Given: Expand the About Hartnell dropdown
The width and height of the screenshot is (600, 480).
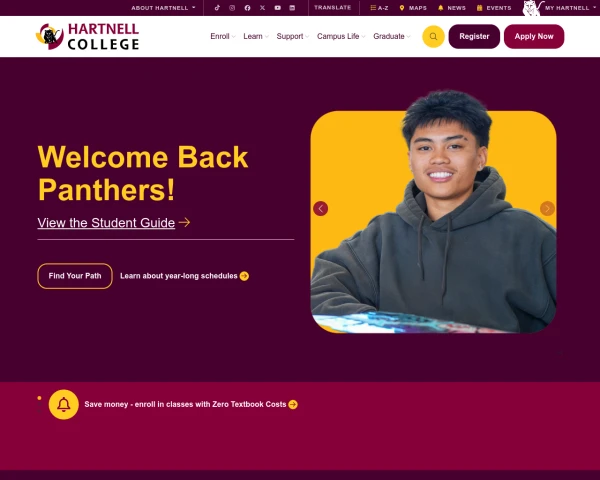Looking at the screenshot, I should tap(163, 8).
